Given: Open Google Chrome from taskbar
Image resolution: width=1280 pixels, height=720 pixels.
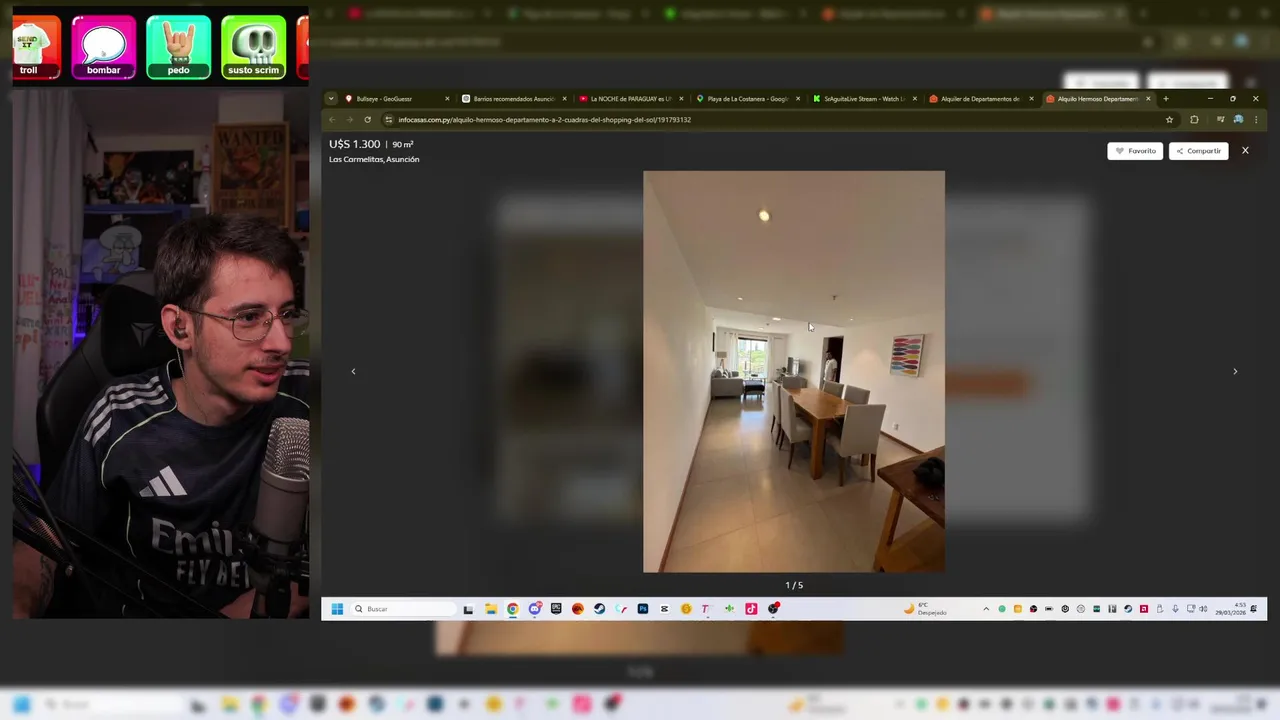Looking at the screenshot, I should 513,609.
